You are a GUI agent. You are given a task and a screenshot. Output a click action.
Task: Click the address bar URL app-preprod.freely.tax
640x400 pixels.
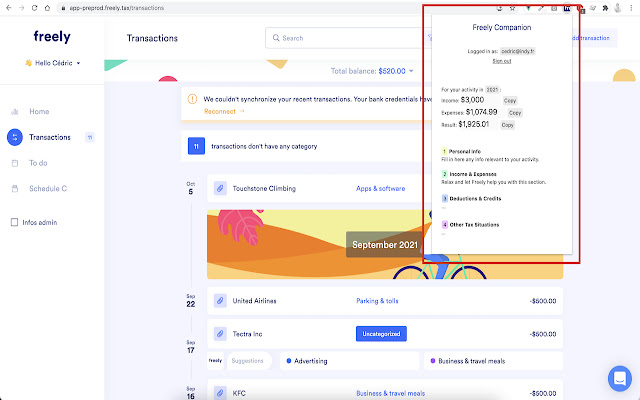pos(117,8)
